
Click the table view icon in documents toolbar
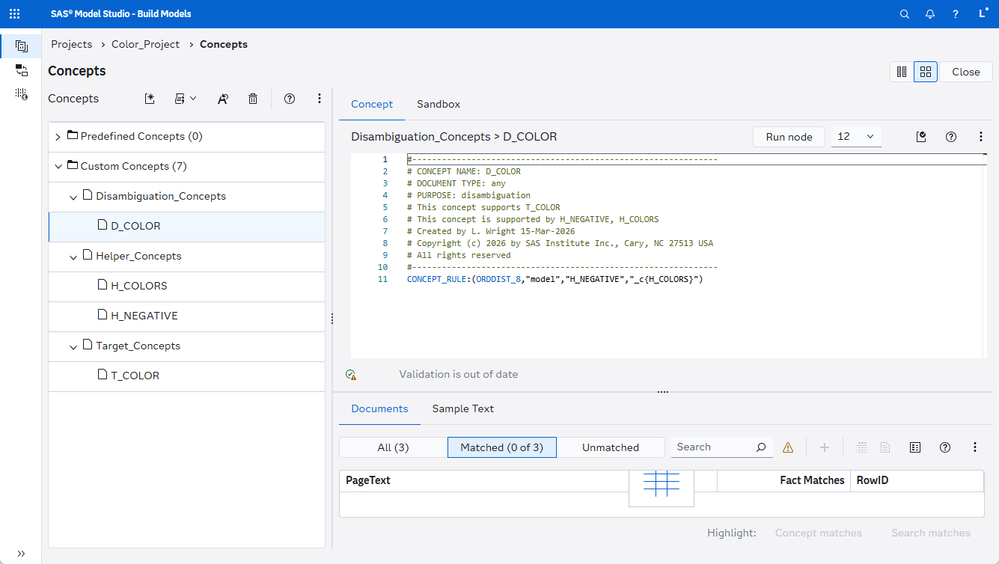[861, 447]
